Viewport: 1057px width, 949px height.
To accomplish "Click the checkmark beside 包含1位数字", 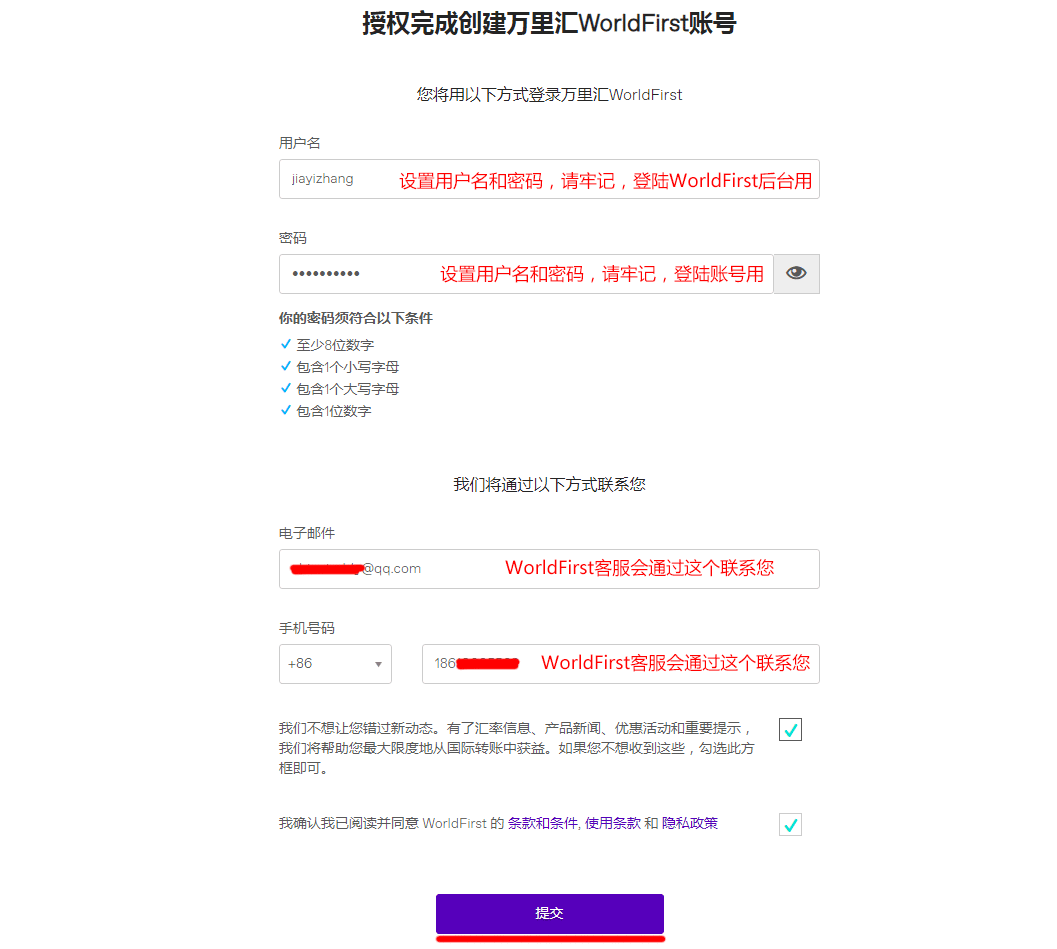I will tap(286, 410).
